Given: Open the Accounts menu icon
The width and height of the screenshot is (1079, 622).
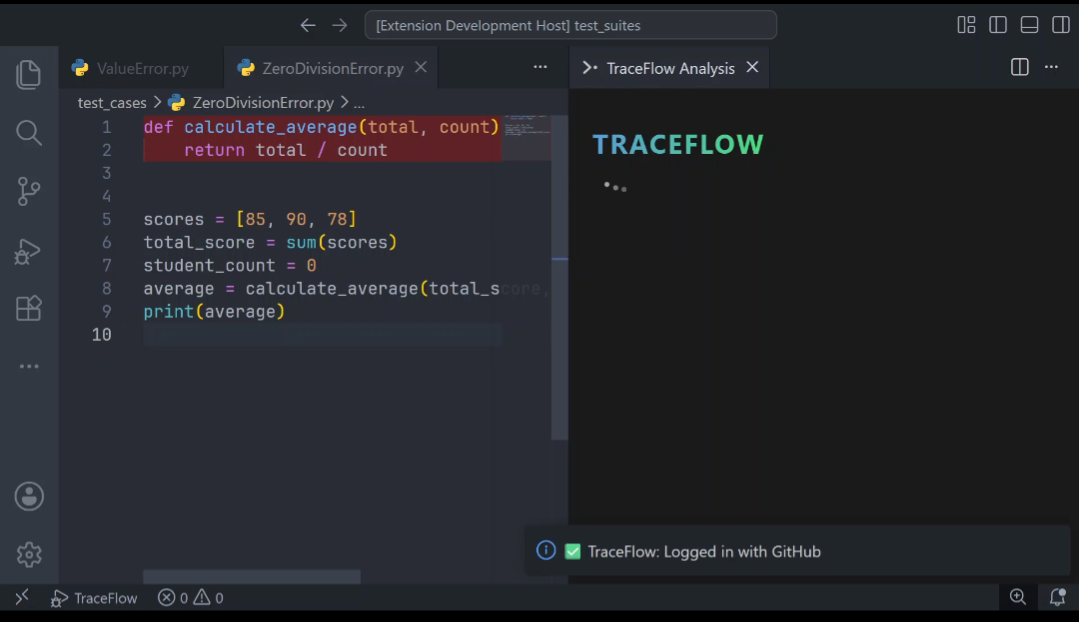Looking at the screenshot, I should point(29,496).
